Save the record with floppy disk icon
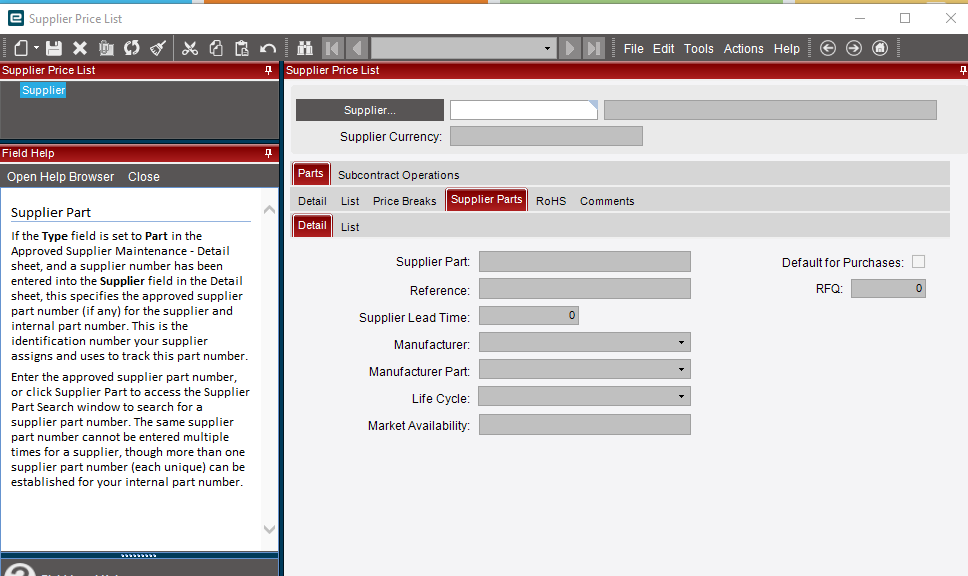The width and height of the screenshot is (968, 576). tap(54, 48)
